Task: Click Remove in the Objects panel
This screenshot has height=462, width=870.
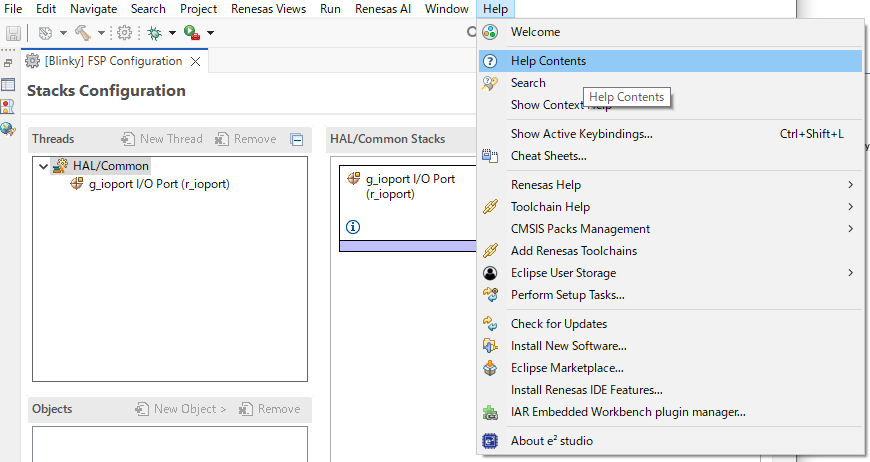Action: pyautogui.click(x=270, y=409)
